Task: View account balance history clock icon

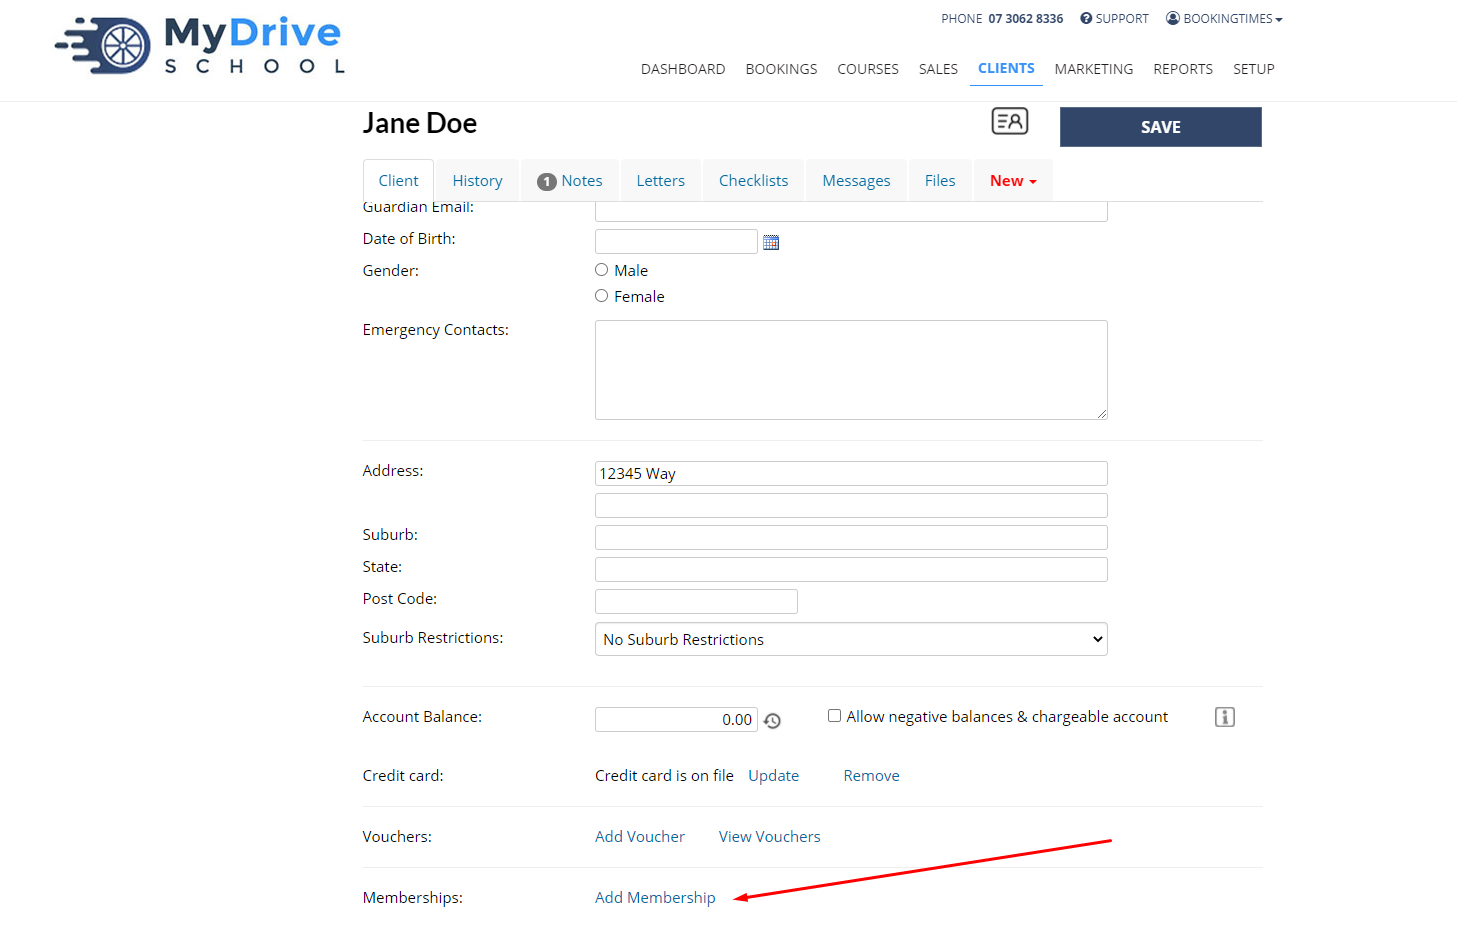Action: pyautogui.click(x=772, y=720)
